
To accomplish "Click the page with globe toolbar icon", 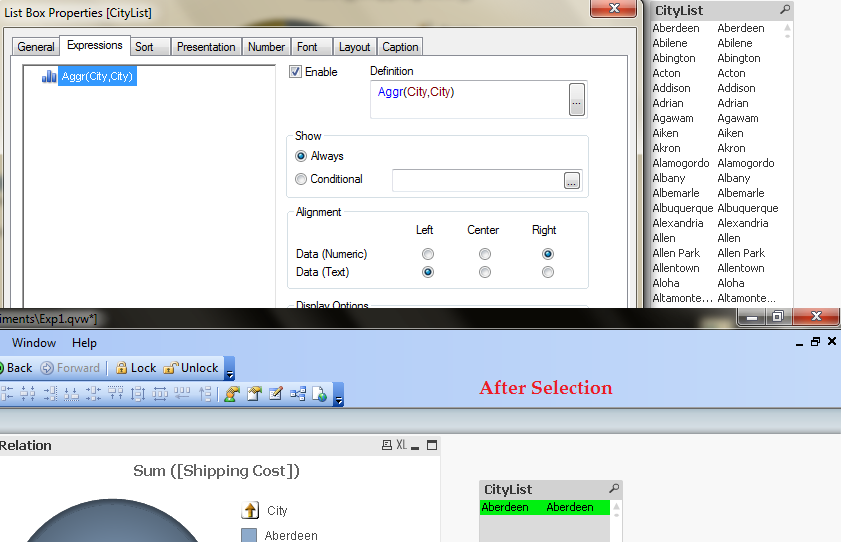I will (x=320, y=394).
